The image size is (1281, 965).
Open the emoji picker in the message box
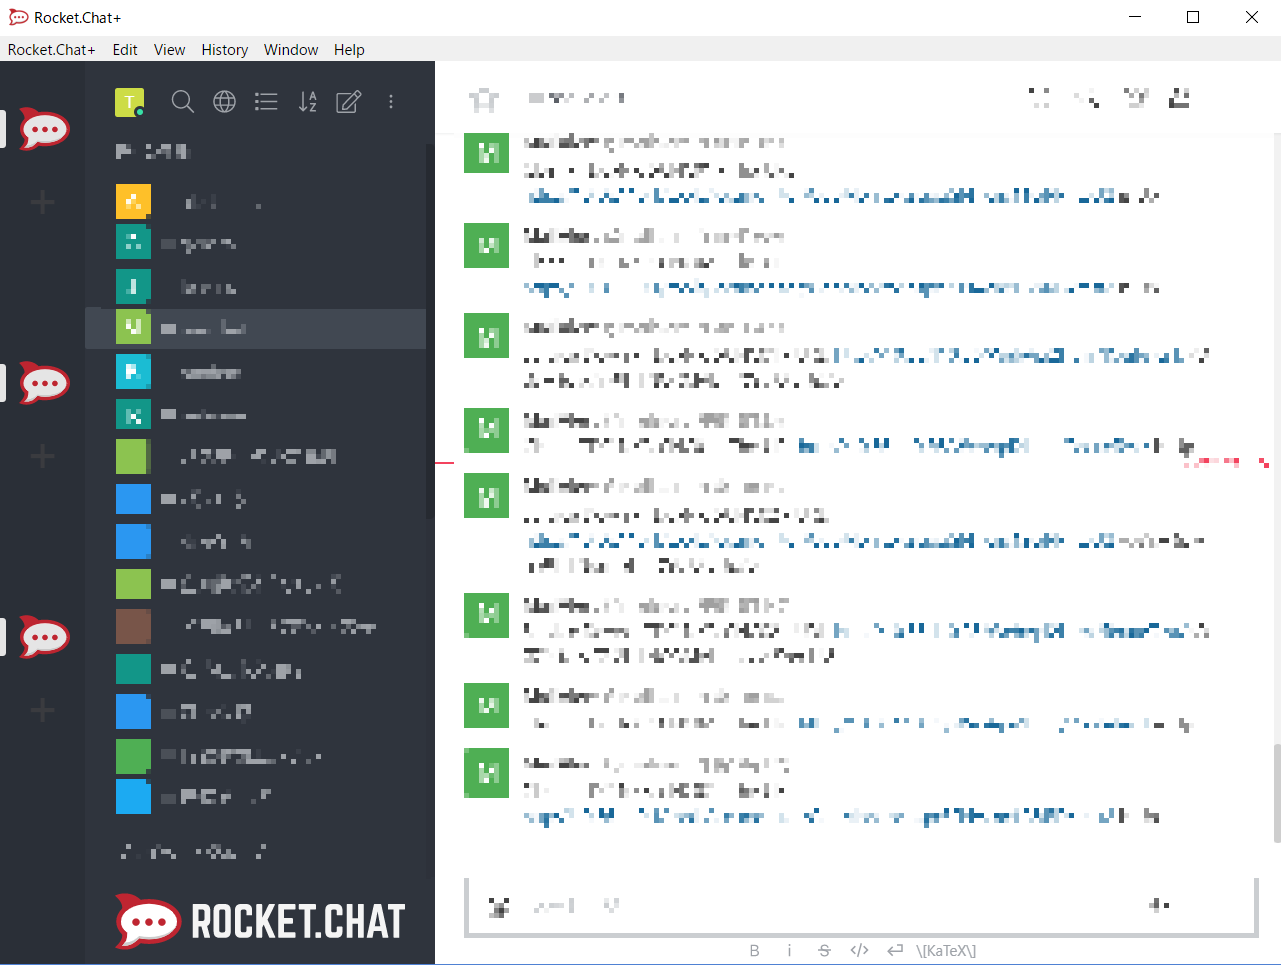[x=498, y=905]
